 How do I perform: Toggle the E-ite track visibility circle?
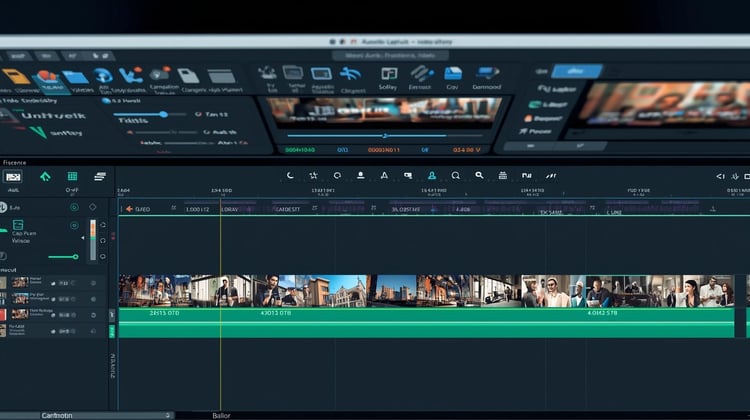[x=74, y=207]
